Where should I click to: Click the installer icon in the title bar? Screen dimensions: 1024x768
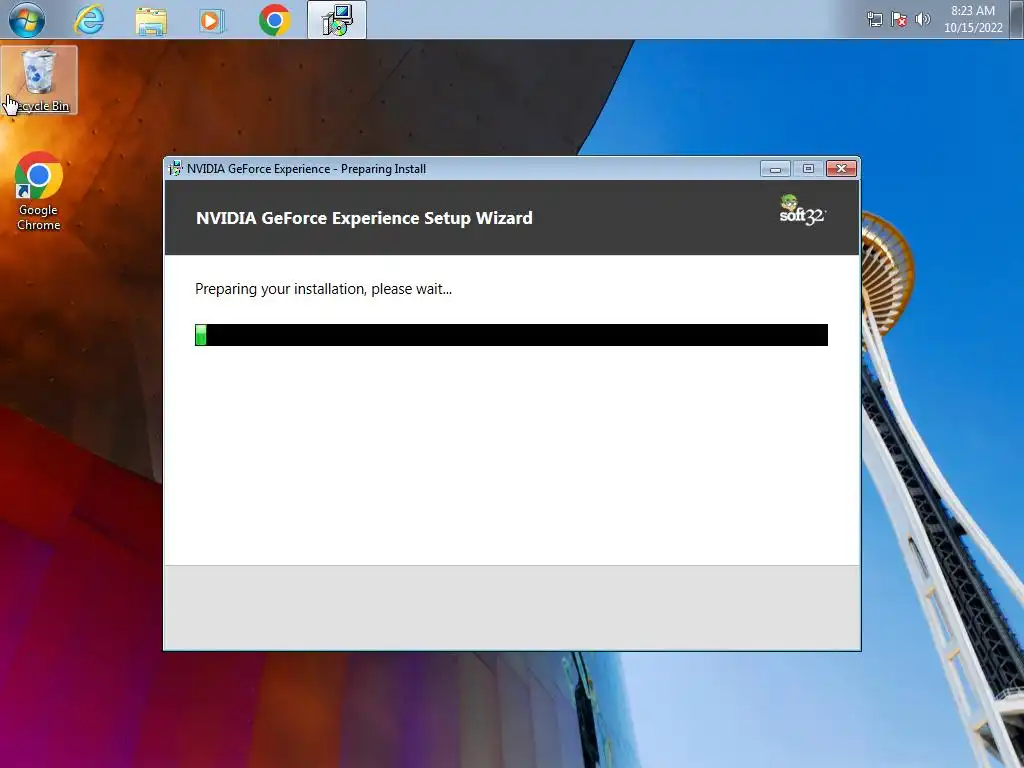175,168
